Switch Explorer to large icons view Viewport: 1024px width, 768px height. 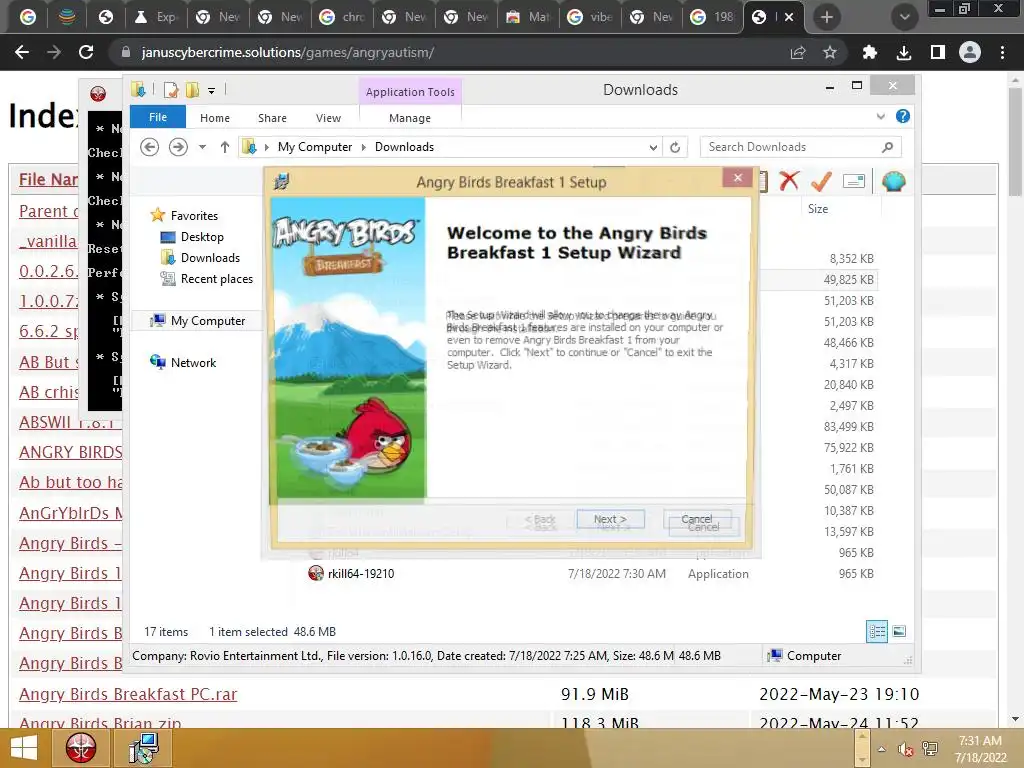pyautogui.click(x=899, y=631)
